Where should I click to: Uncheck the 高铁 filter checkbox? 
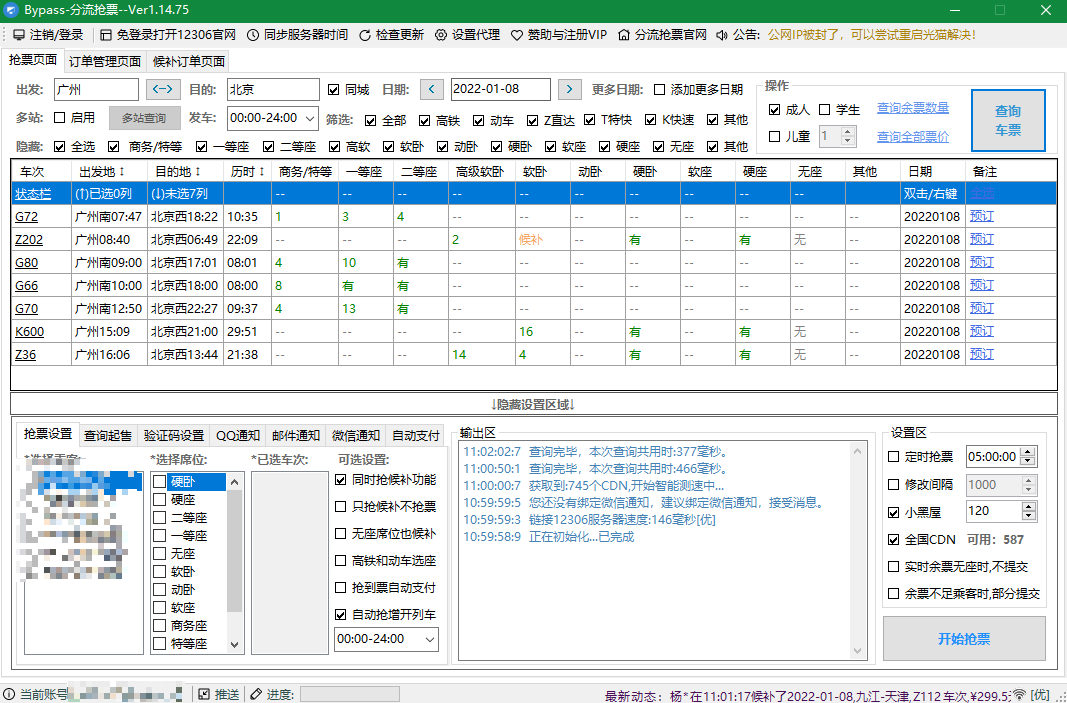tap(425, 120)
